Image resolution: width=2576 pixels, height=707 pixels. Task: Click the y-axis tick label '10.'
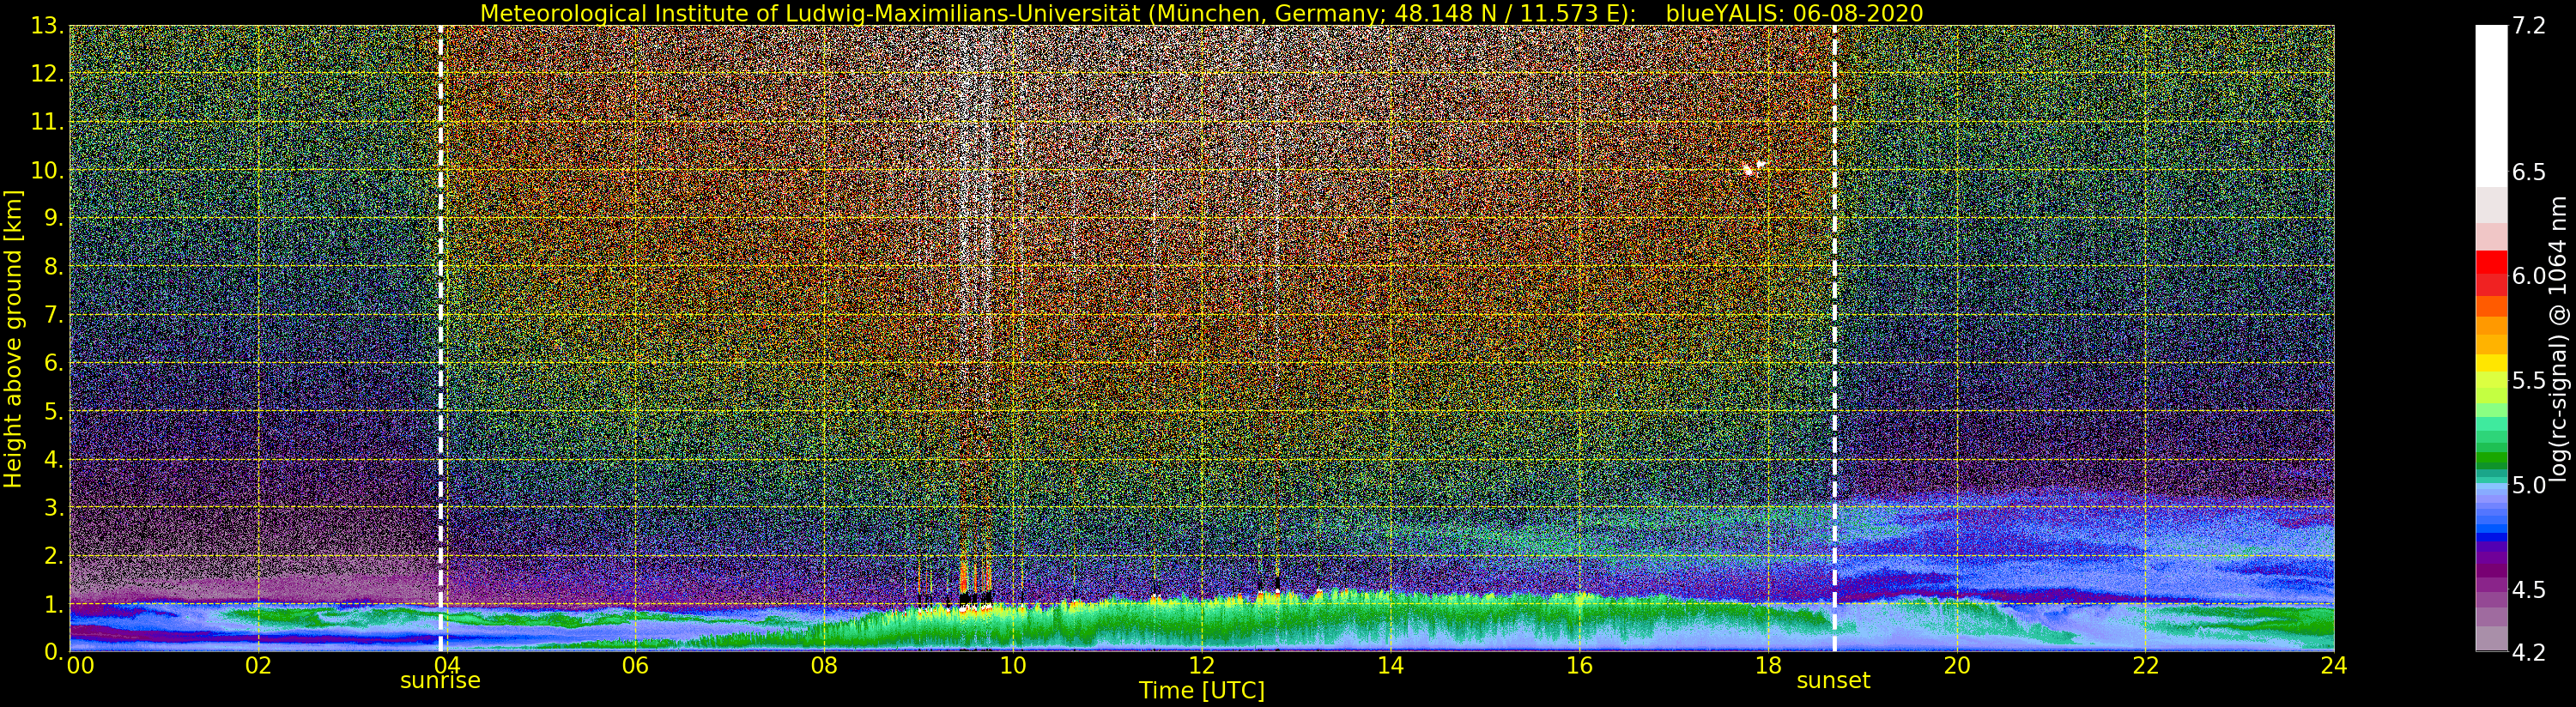pyautogui.click(x=48, y=170)
